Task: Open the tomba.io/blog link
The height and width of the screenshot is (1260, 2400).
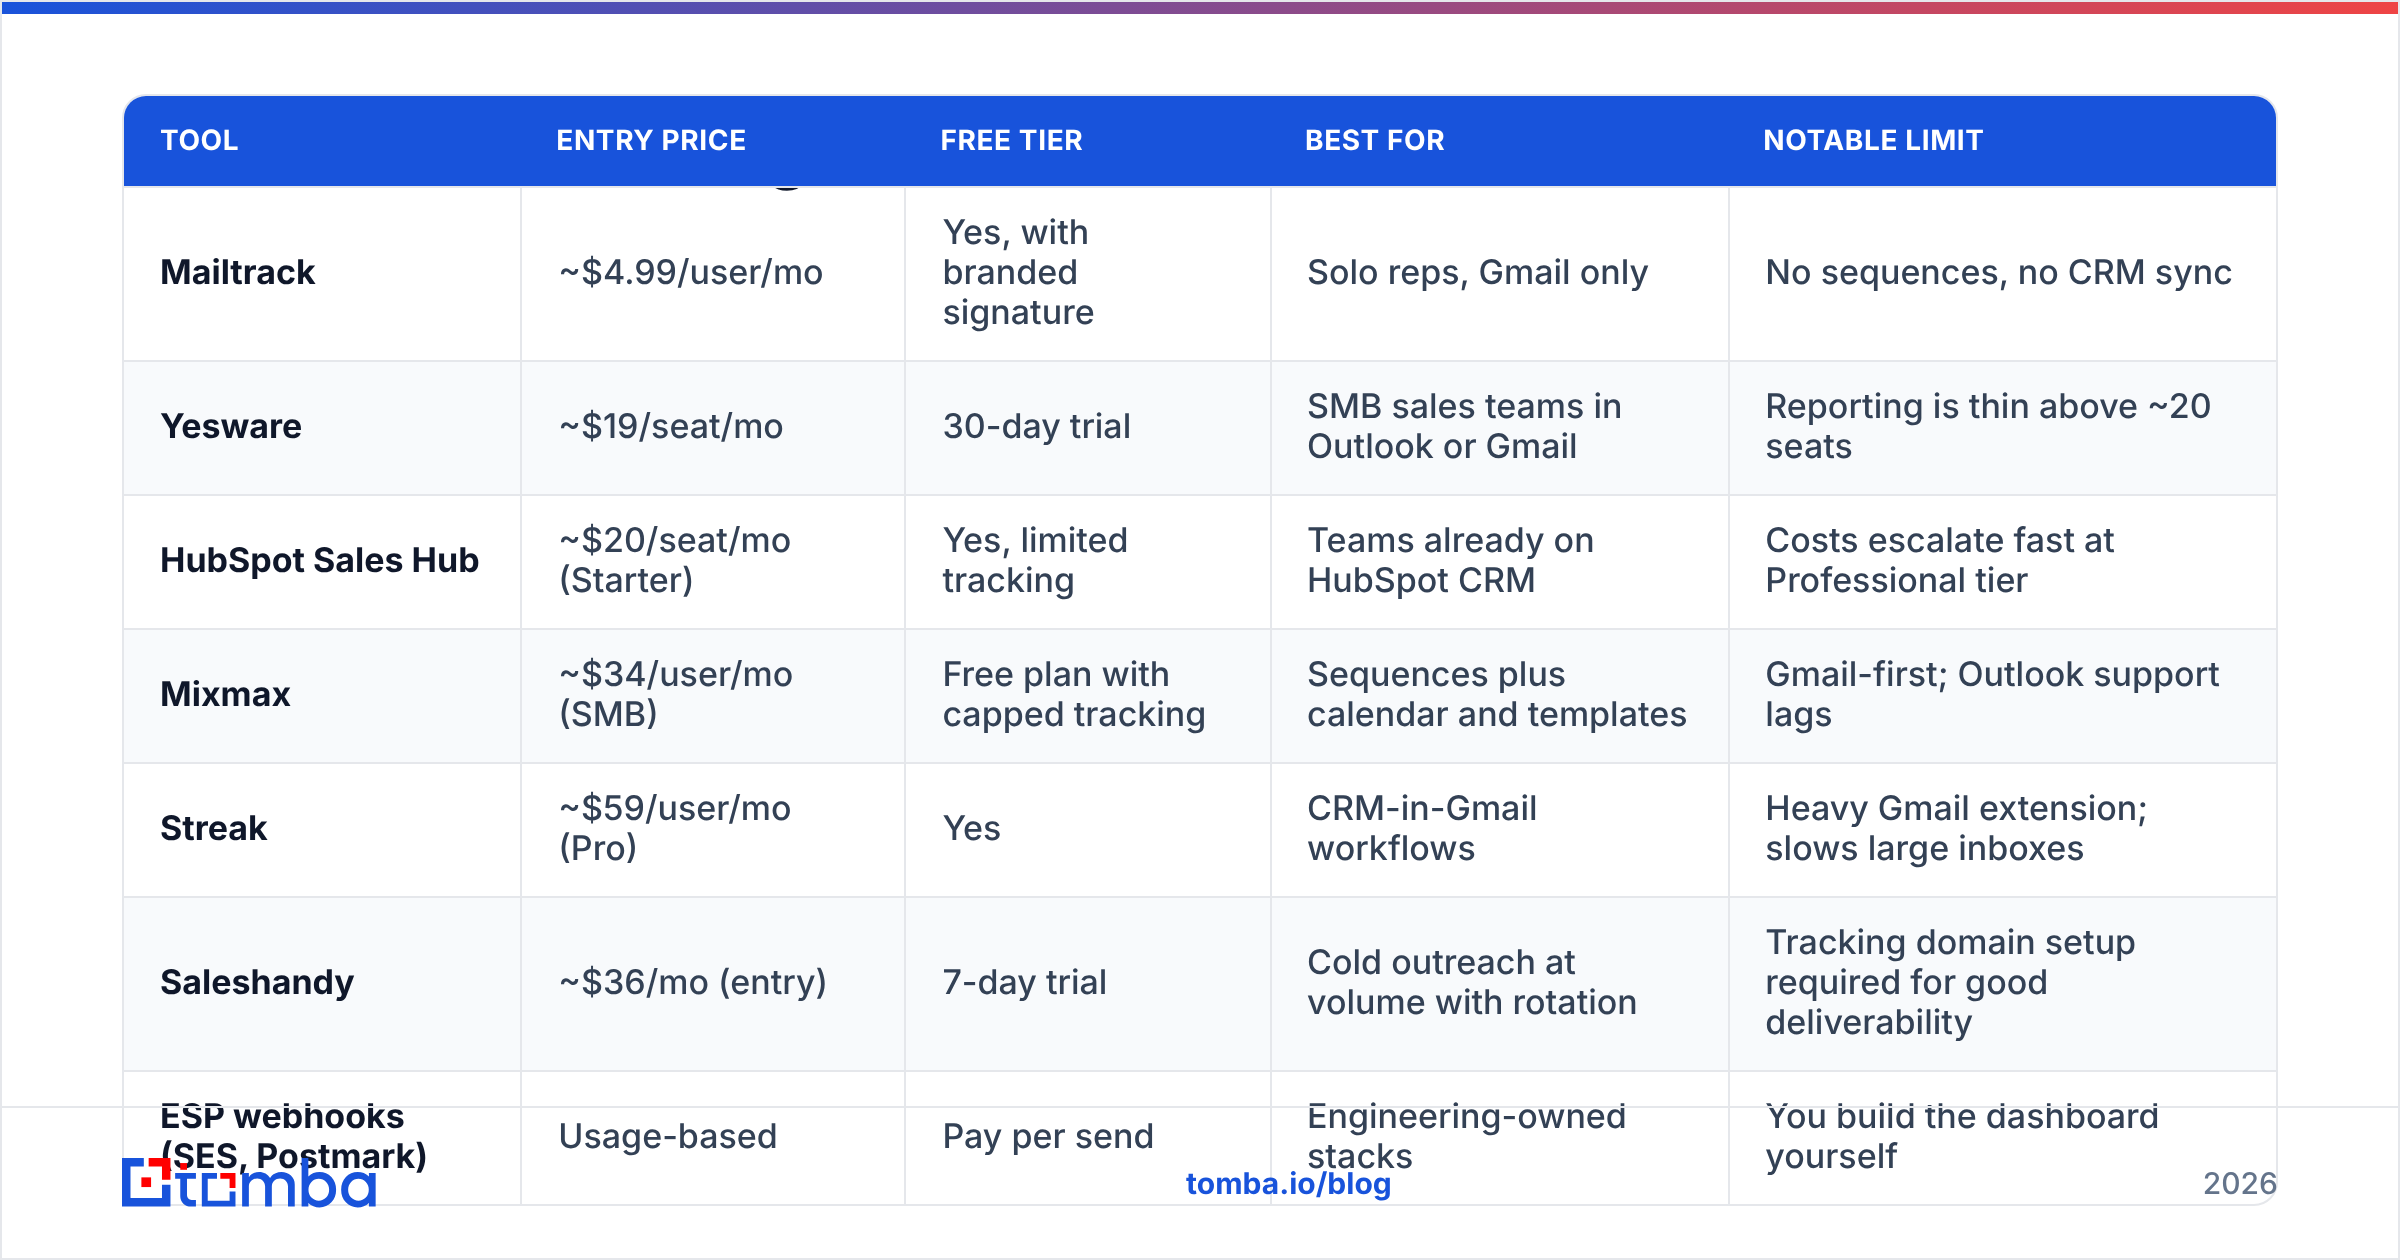Action: (1288, 1184)
